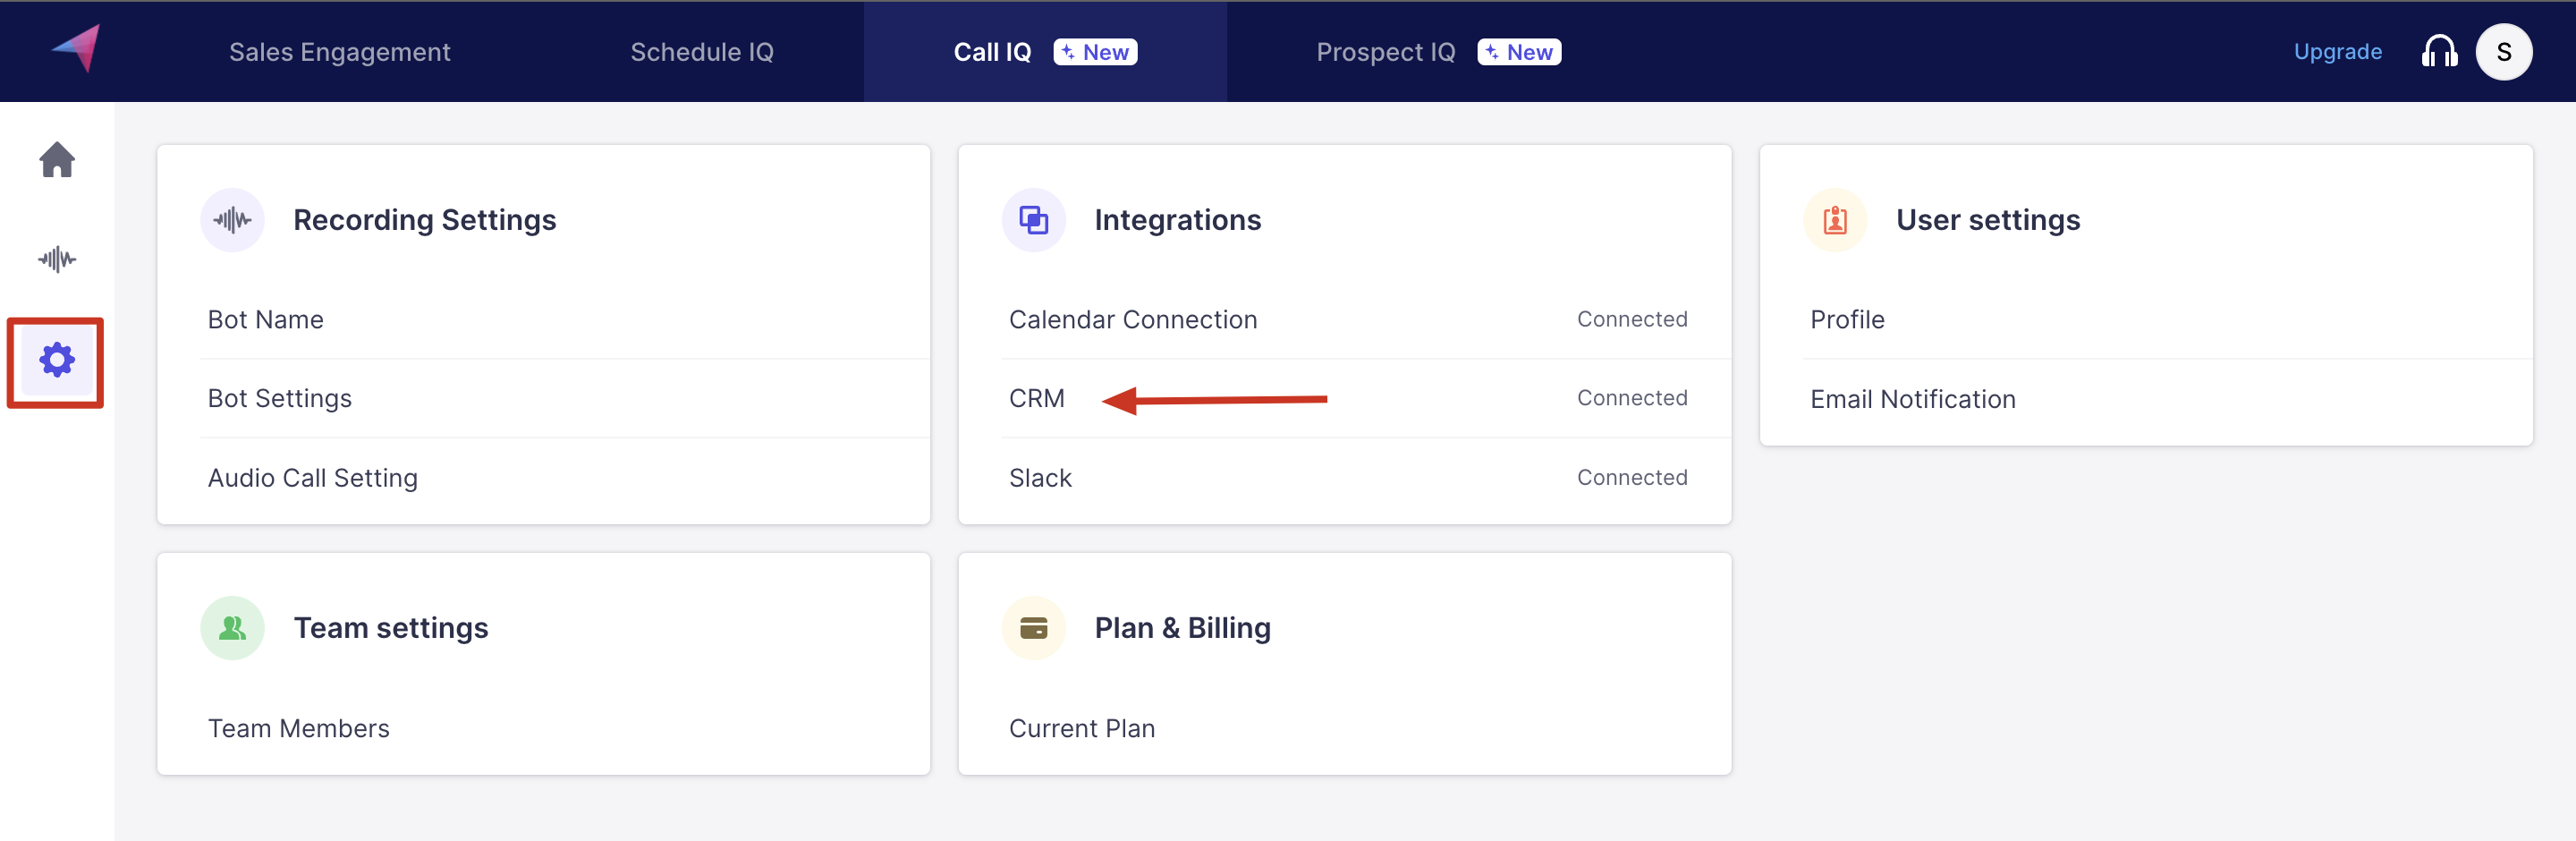The height and width of the screenshot is (841, 2576).
Task: Open the recordings waveform sidebar icon
Action: pyautogui.click(x=57, y=260)
